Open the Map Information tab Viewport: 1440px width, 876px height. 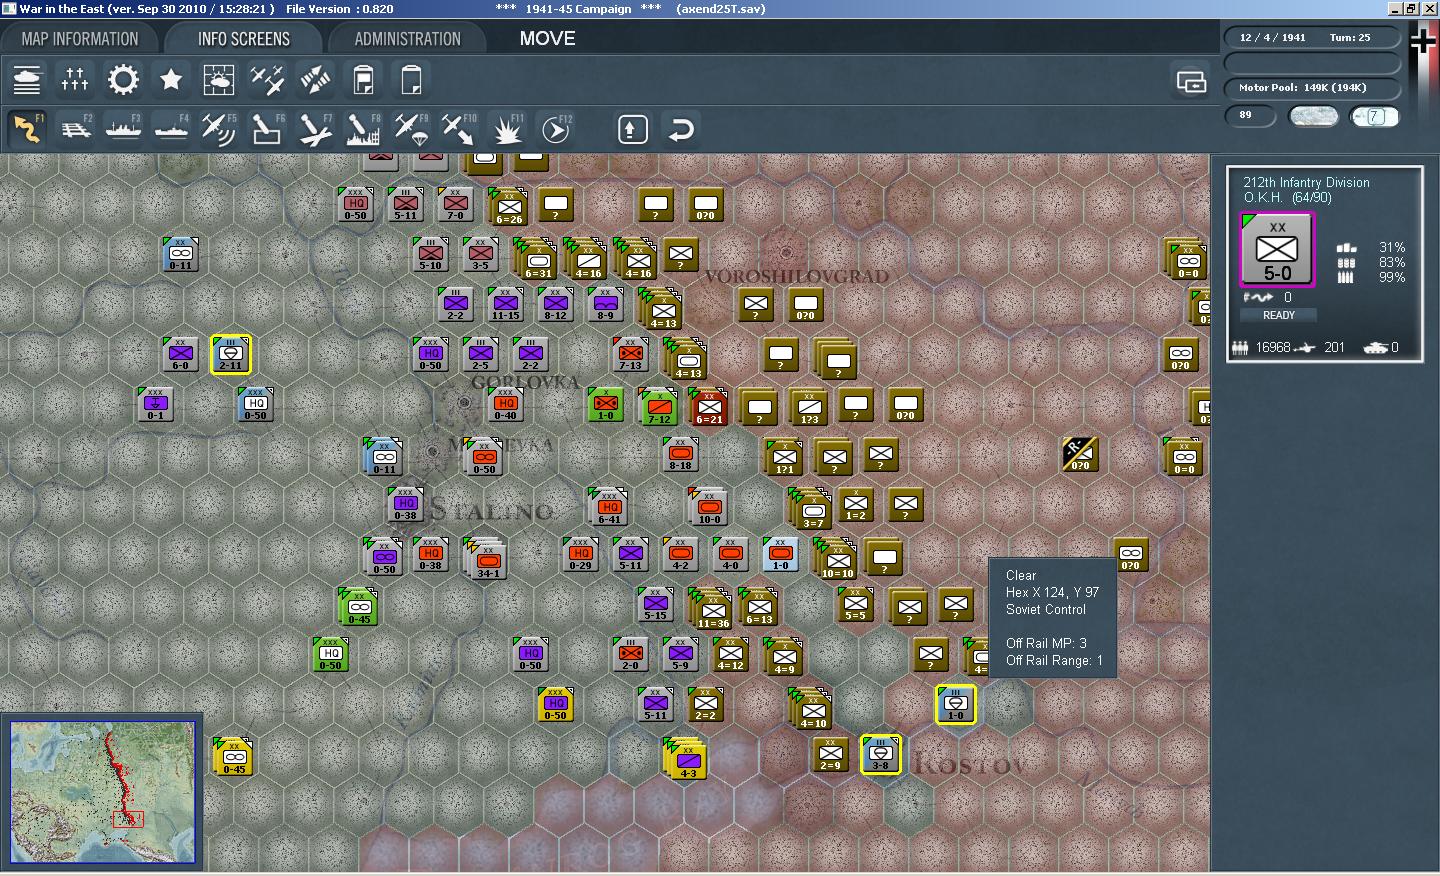click(x=80, y=39)
